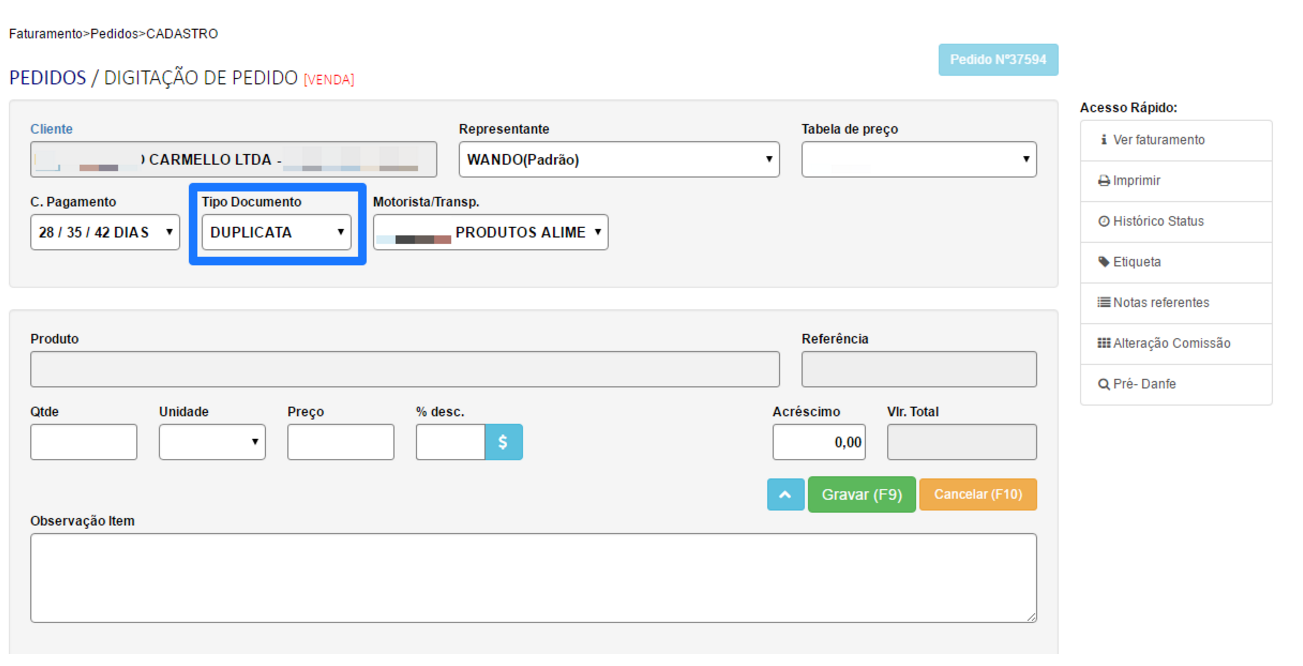Click the blue up-arrow collapse button
Image resolution: width=1303 pixels, height=666 pixels.
click(x=785, y=494)
